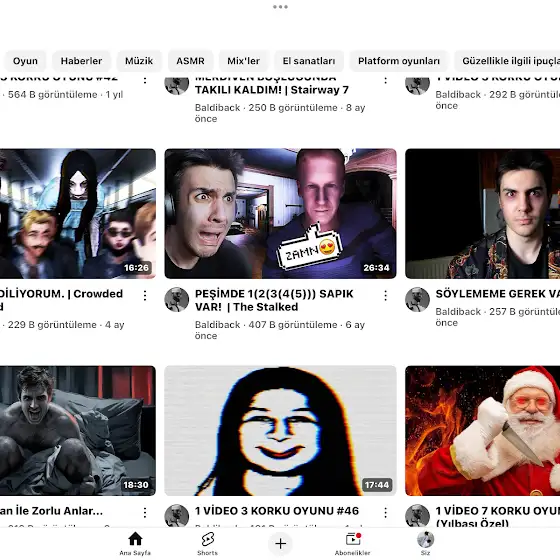The image size is (560, 560).
Task: Open three-dot menu for The Stalked video
Action: [x=385, y=295]
